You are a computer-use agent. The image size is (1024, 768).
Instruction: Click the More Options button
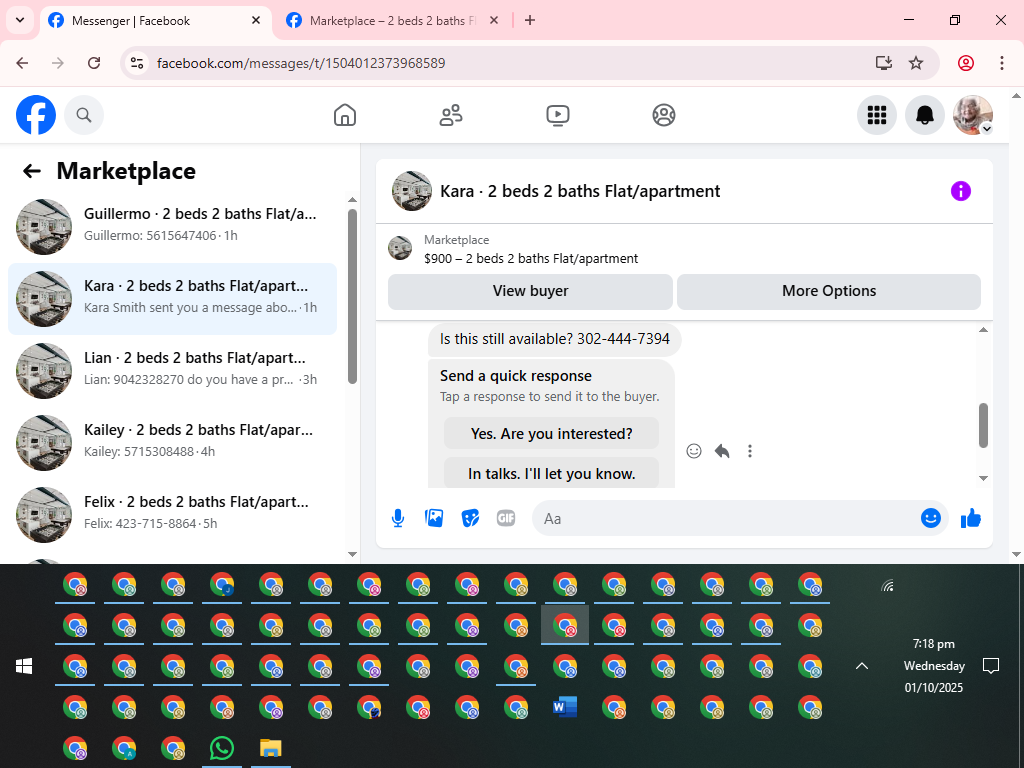[x=829, y=291]
